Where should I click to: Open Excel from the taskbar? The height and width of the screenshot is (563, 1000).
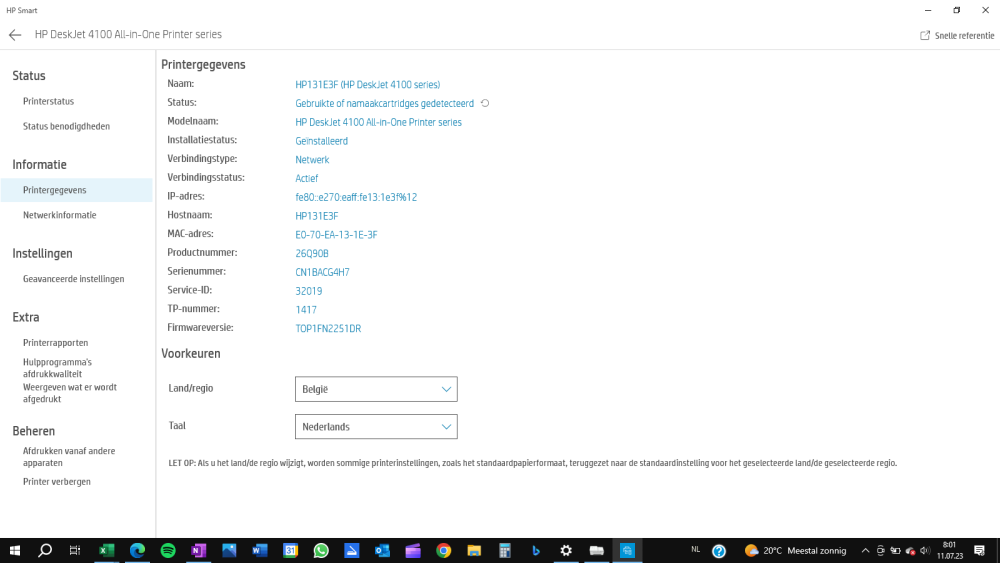pyautogui.click(x=107, y=550)
